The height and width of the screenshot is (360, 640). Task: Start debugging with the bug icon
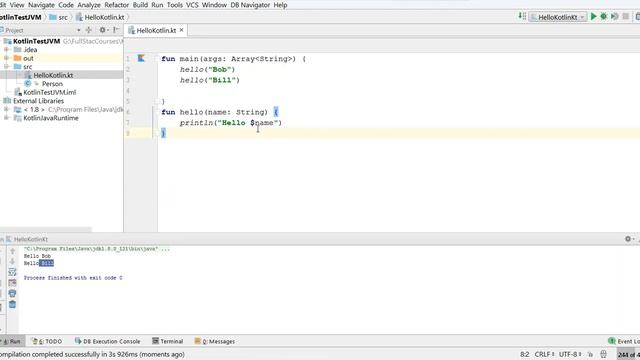(x=604, y=16)
